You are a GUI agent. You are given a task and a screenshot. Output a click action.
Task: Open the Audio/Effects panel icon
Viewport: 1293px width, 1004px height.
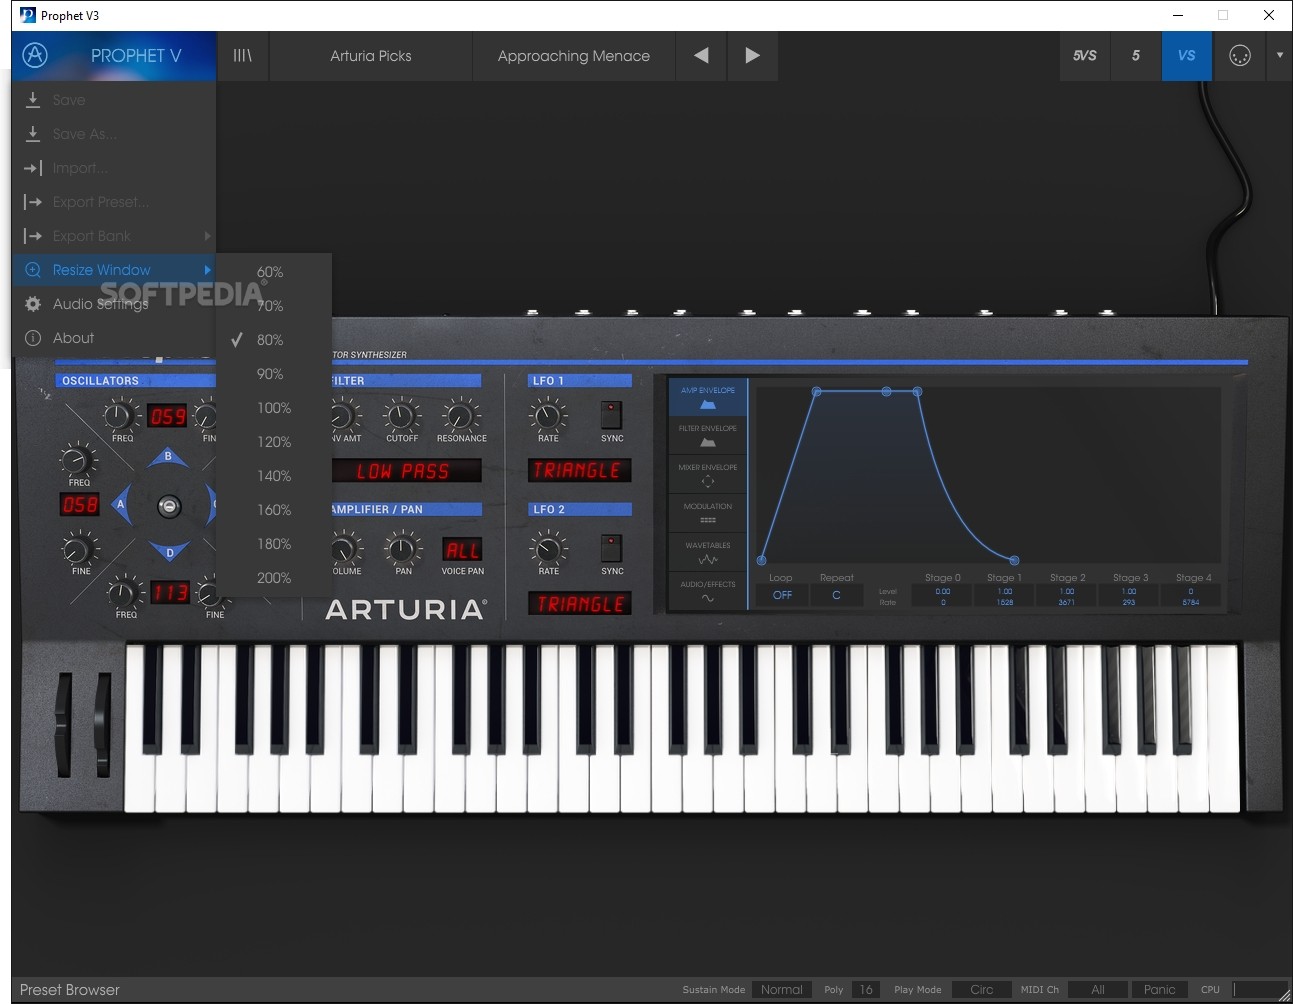coord(708,591)
